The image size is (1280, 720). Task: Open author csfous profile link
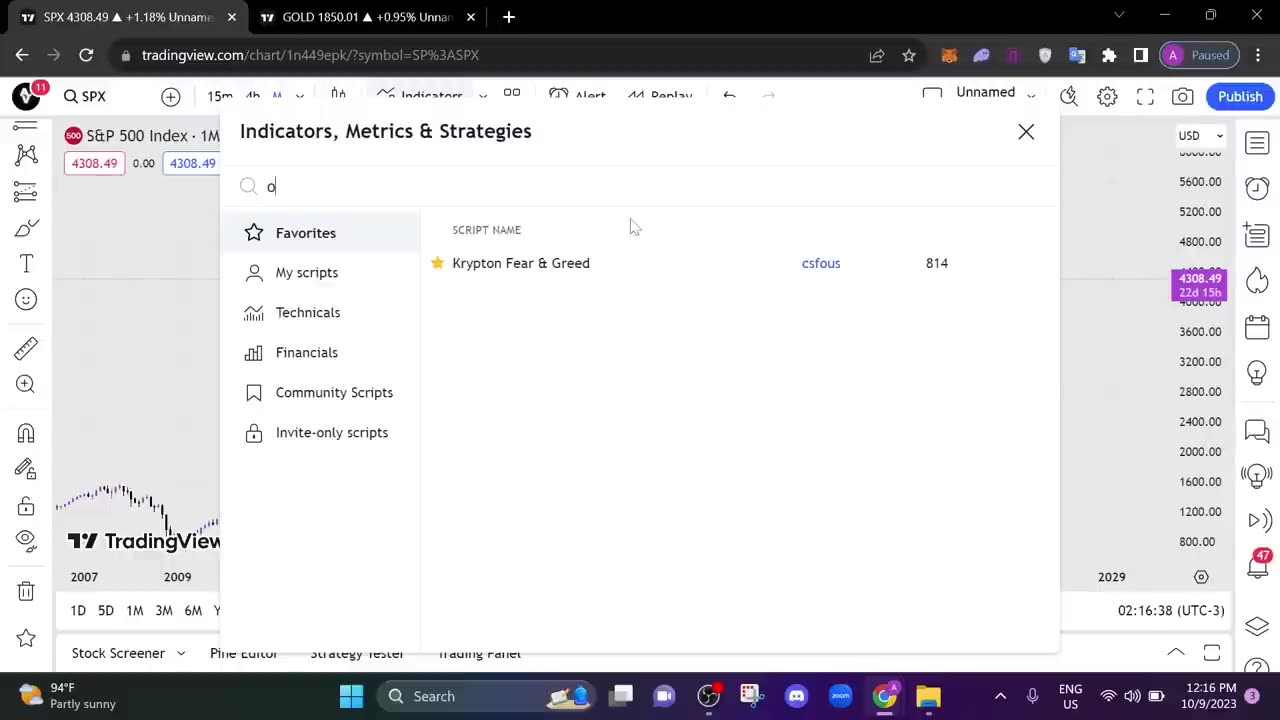(821, 263)
